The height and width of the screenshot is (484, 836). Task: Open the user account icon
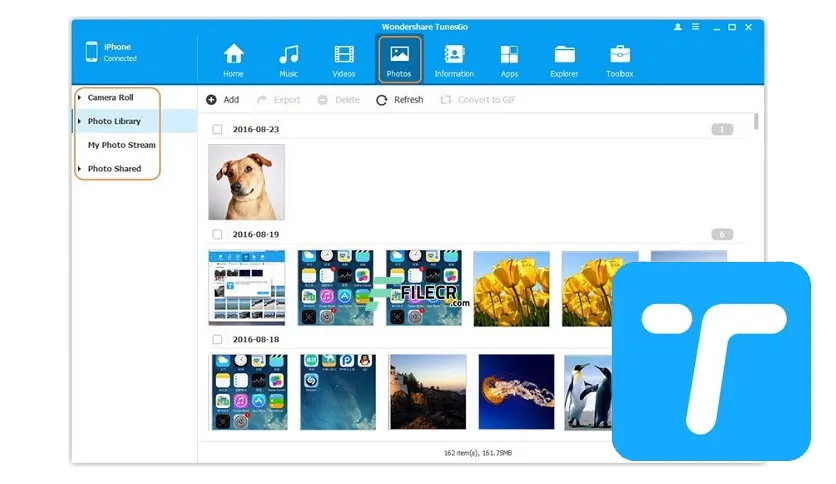coord(678,27)
